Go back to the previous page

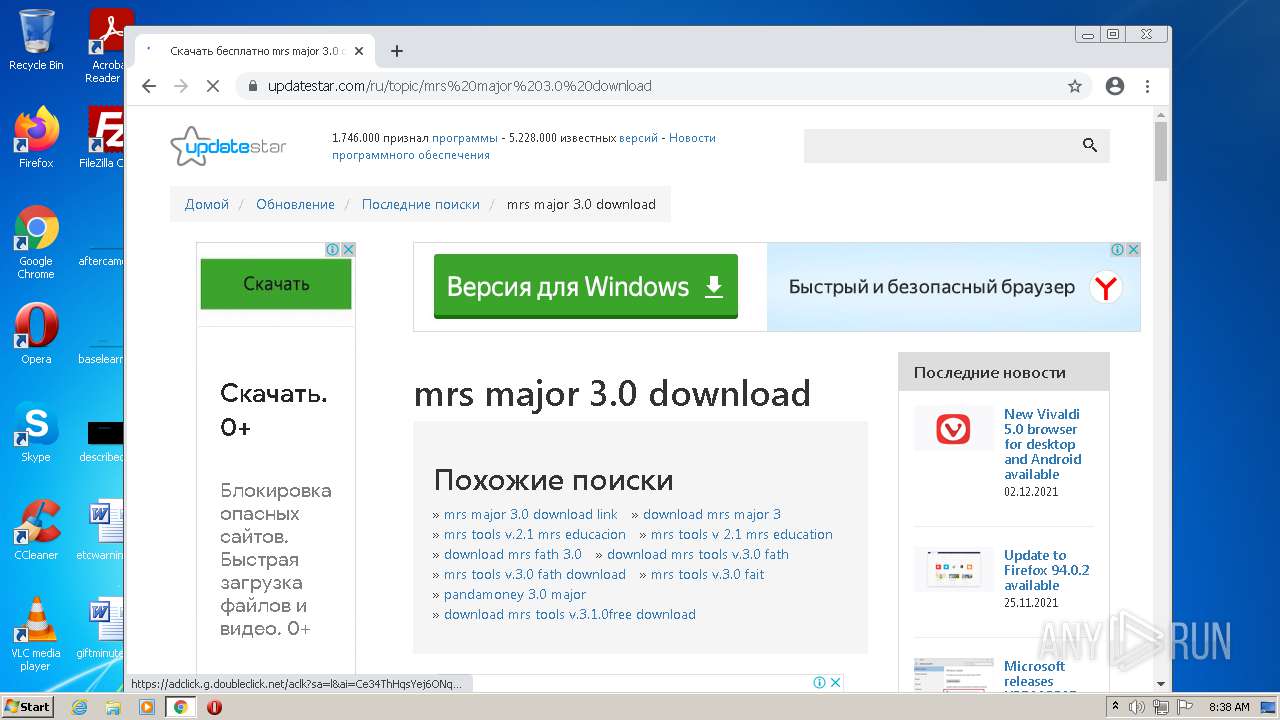pos(149,86)
